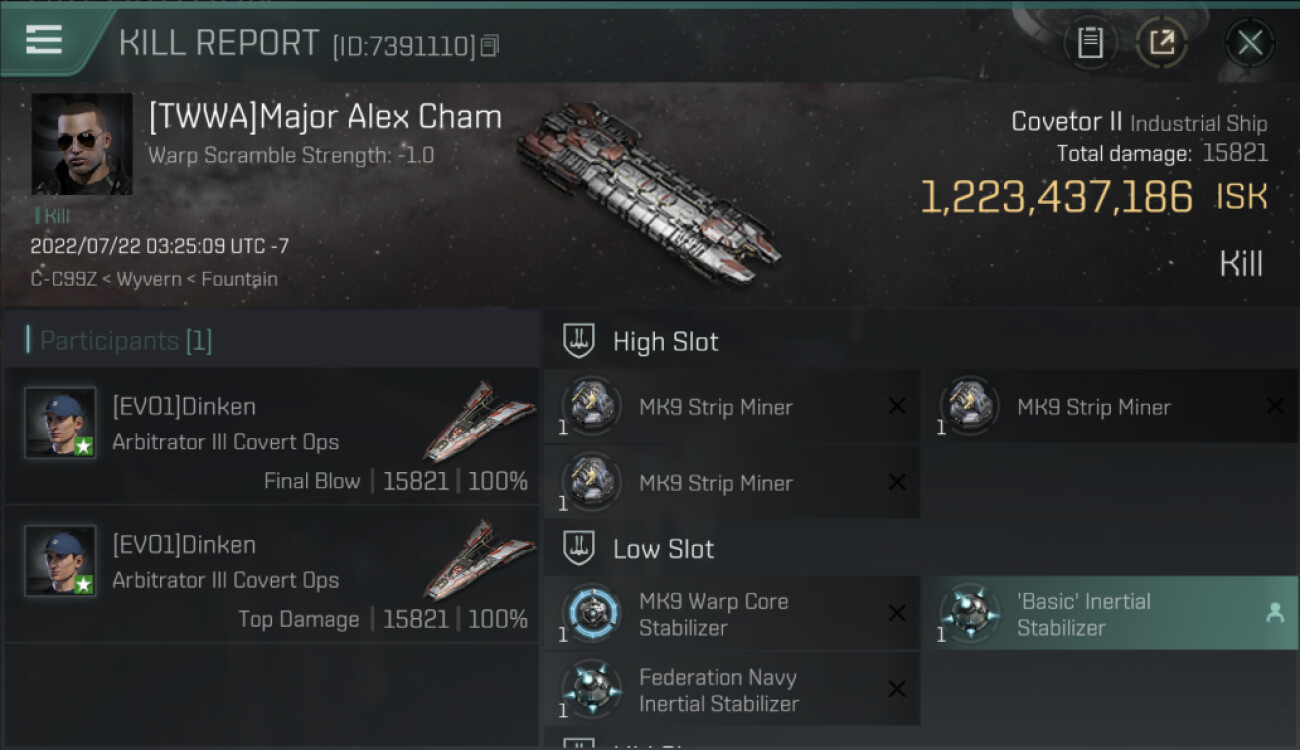Screen dimensions: 1300x750
Task: Click the High Slot section header
Action: [665, 342]
